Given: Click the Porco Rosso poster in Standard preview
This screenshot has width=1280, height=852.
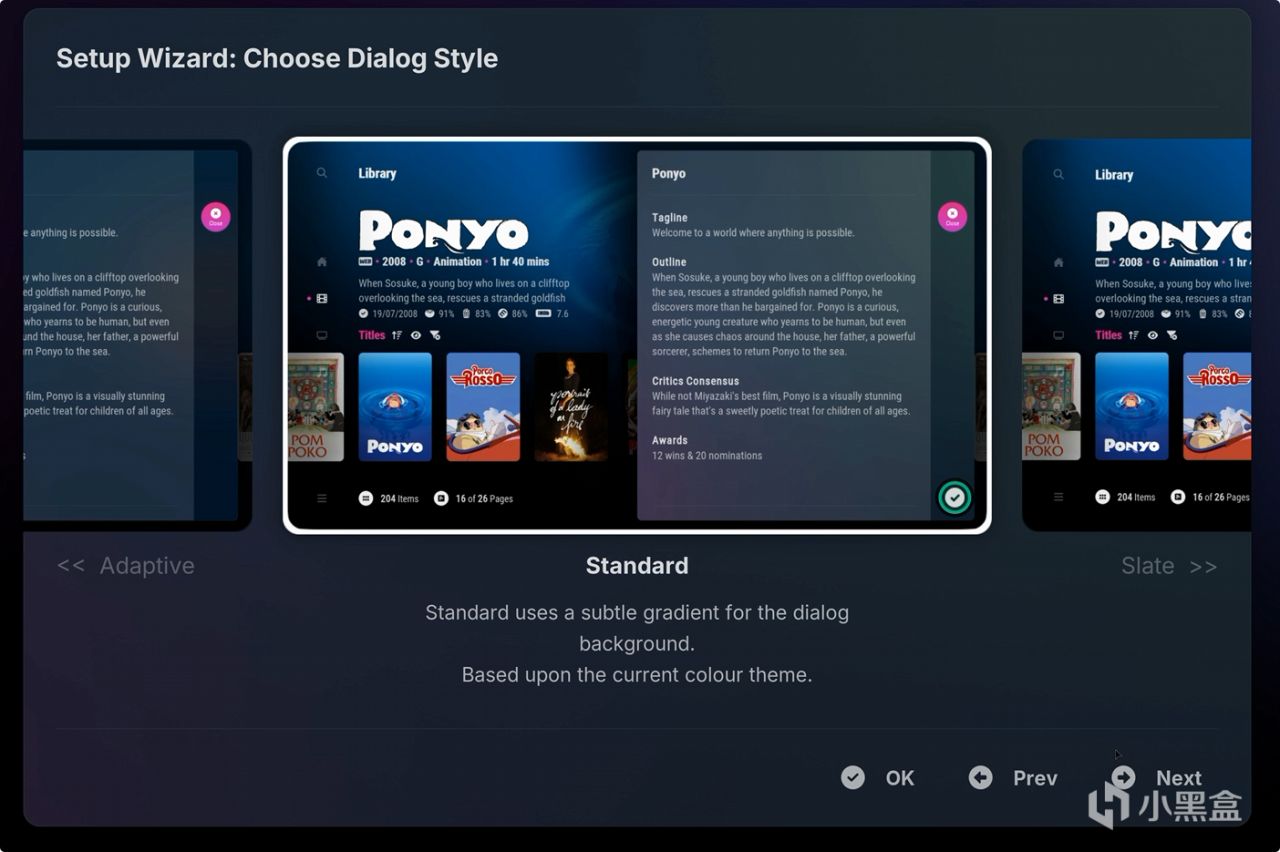Looking at the screenshot, I should [483, 407].
